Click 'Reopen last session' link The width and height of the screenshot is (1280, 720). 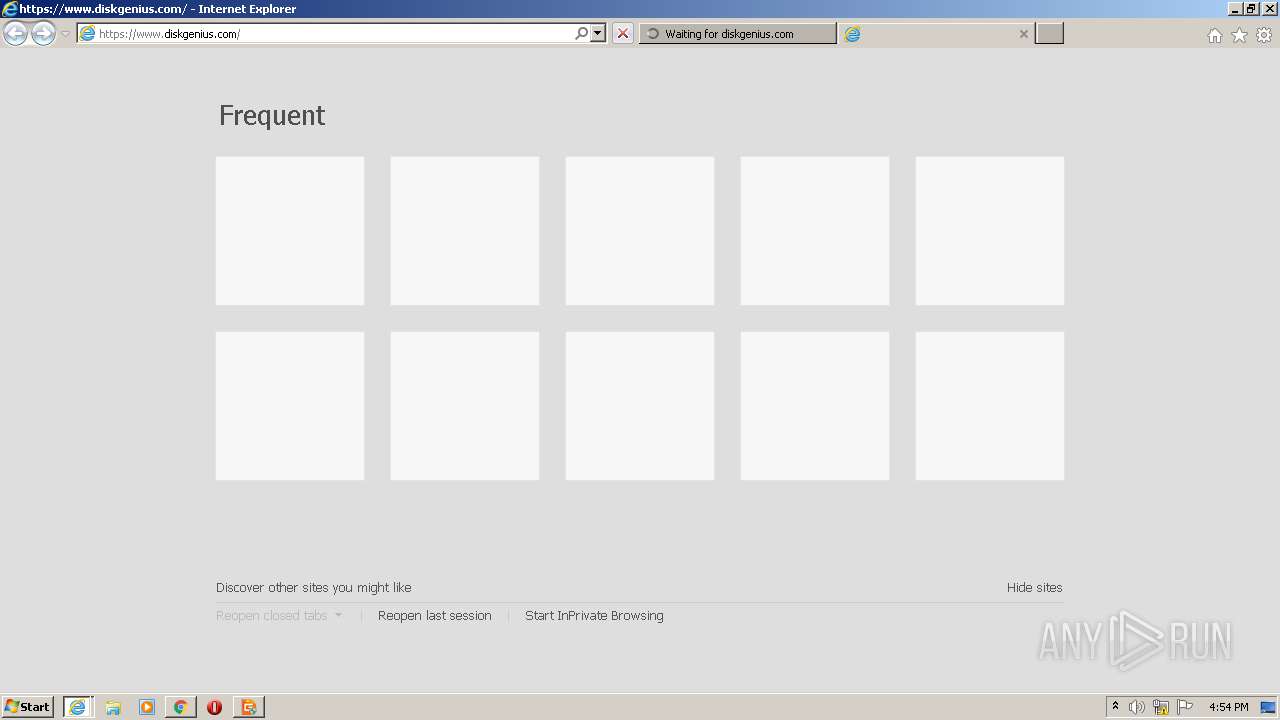click(435, 616)
